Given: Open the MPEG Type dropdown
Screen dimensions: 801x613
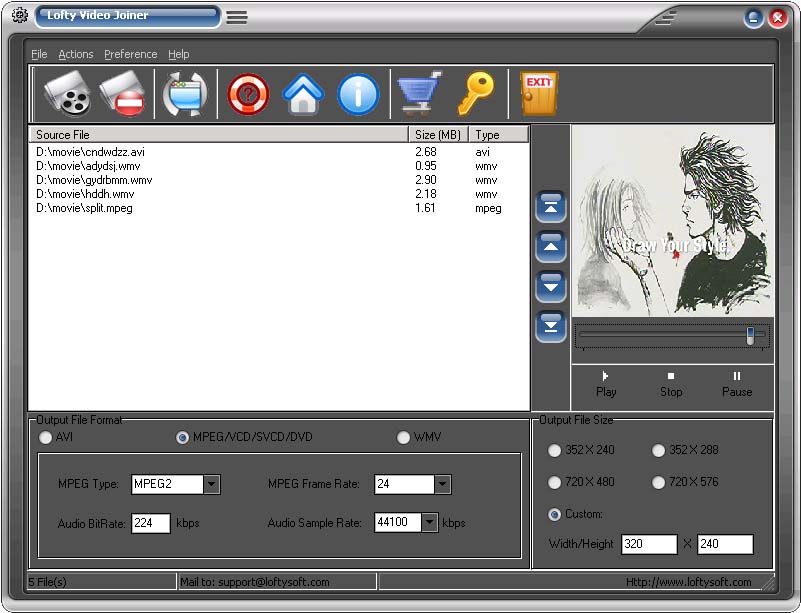Looking at the screenshot, I should coord(211,484).
